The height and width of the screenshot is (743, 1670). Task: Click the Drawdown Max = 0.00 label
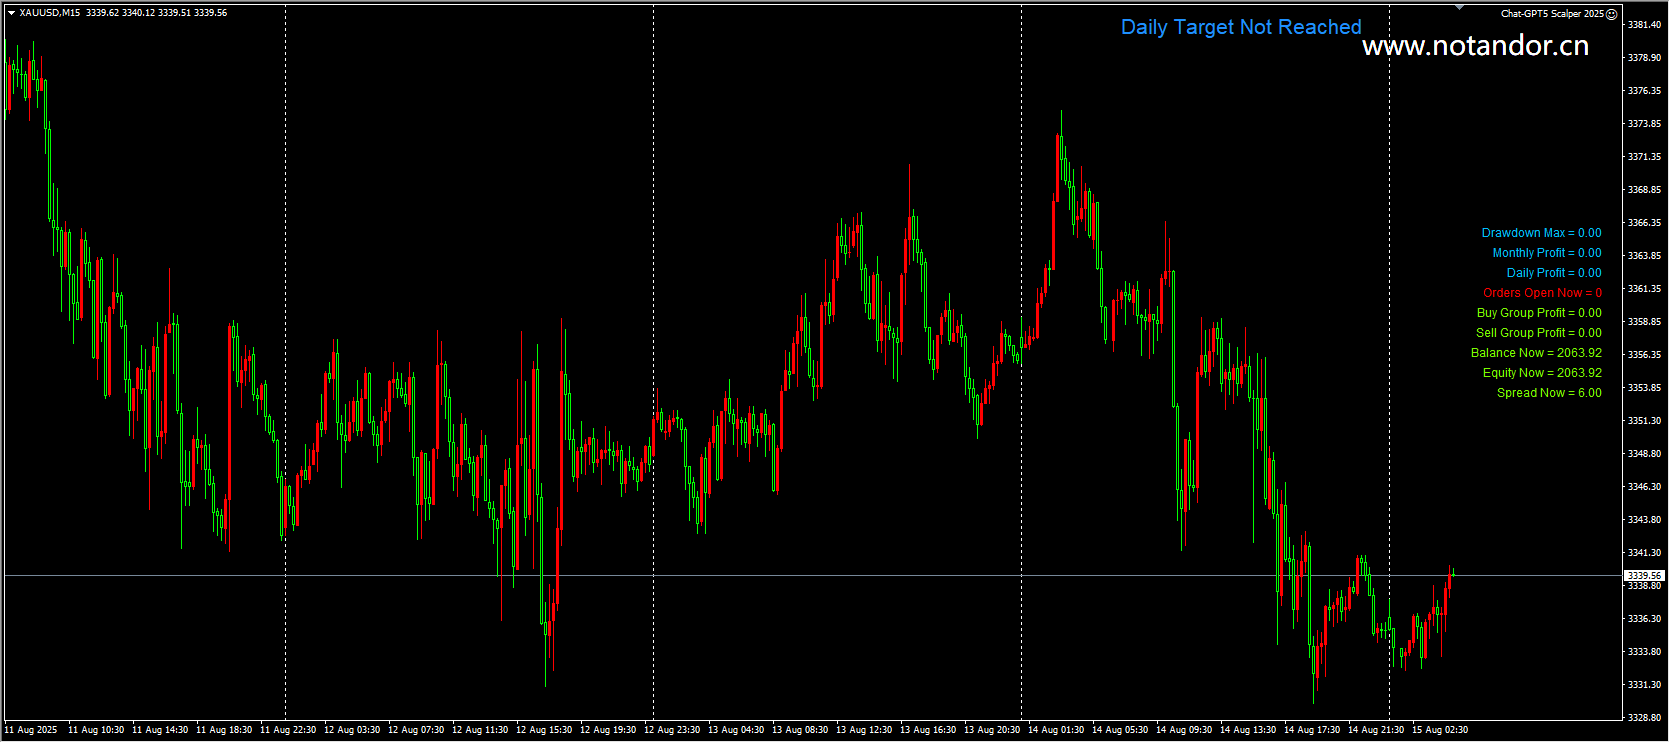pos(1541,233)
